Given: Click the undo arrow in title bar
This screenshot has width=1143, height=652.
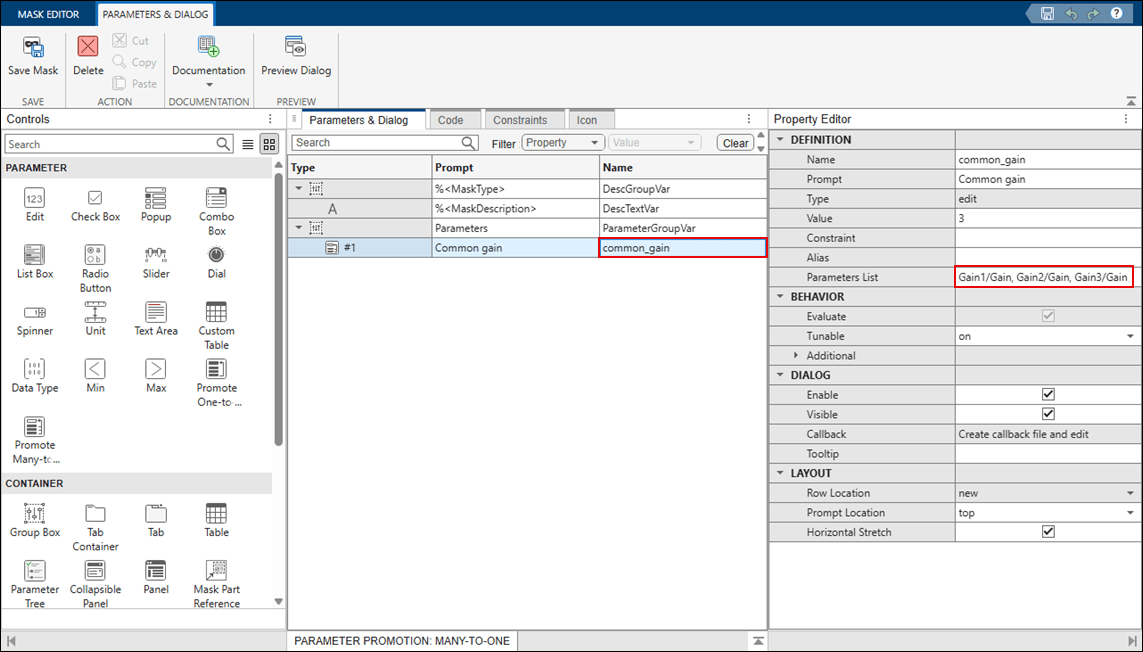Looking at the screenshot, I should click(1070, 13).
